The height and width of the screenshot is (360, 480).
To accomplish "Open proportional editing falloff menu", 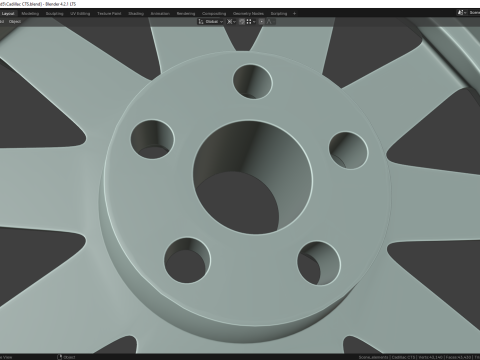I will tap(270, 22).
